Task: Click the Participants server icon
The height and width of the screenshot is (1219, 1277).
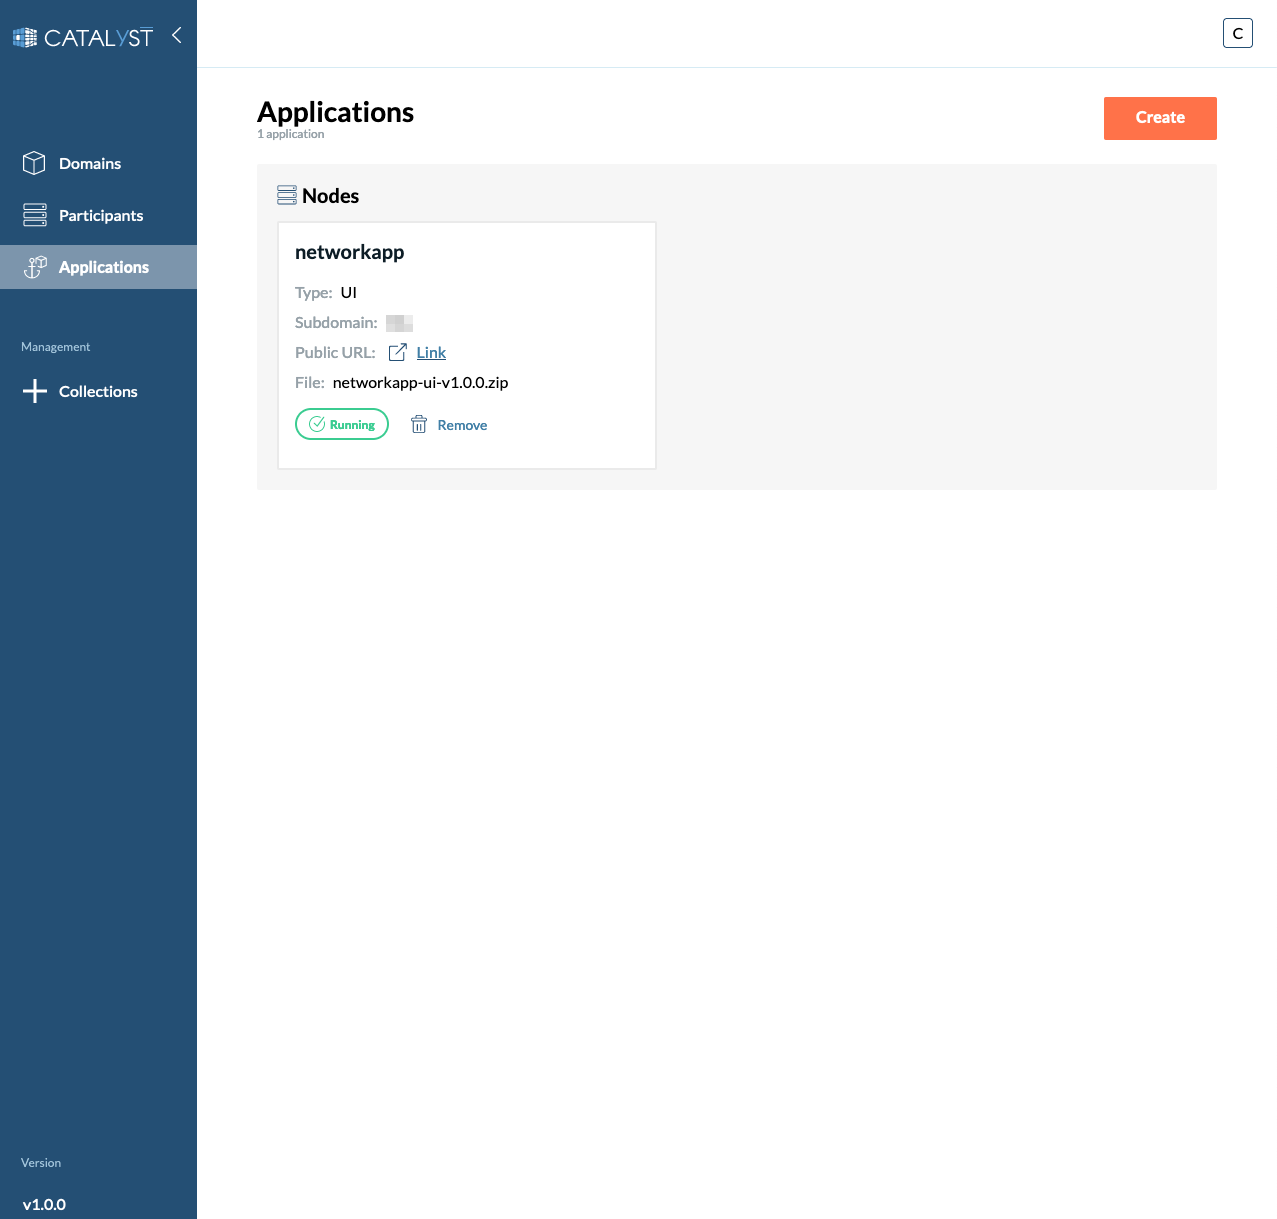Action: 34,215
